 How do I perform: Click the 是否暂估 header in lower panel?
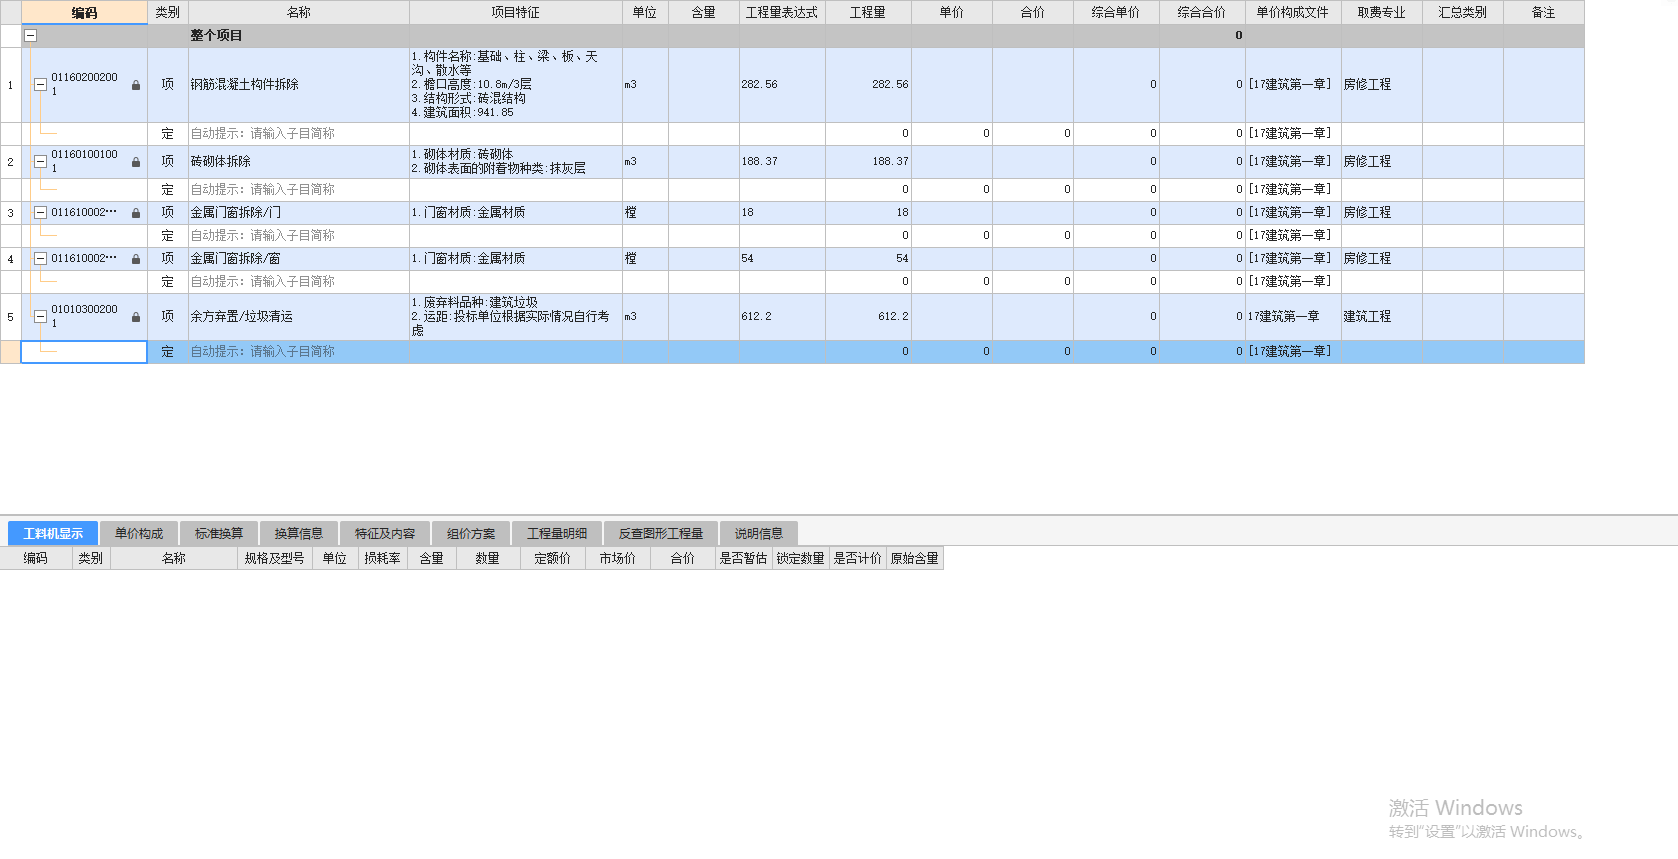(x=743, y=558)
